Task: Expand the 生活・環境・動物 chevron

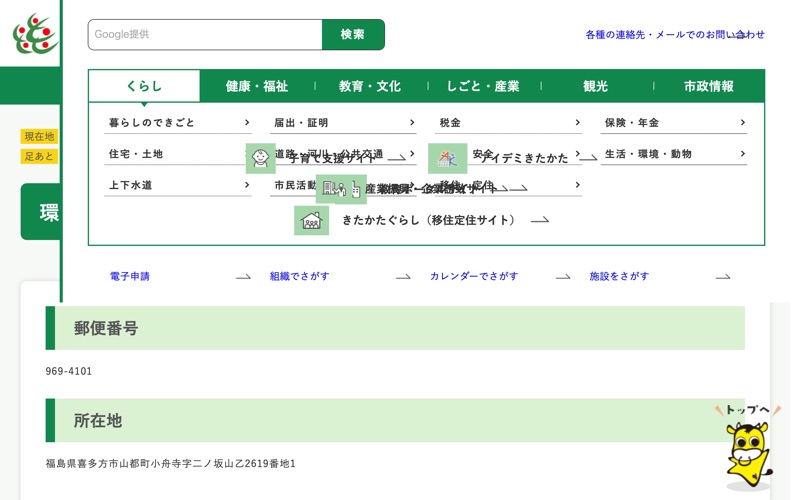Action: [743, 154]
